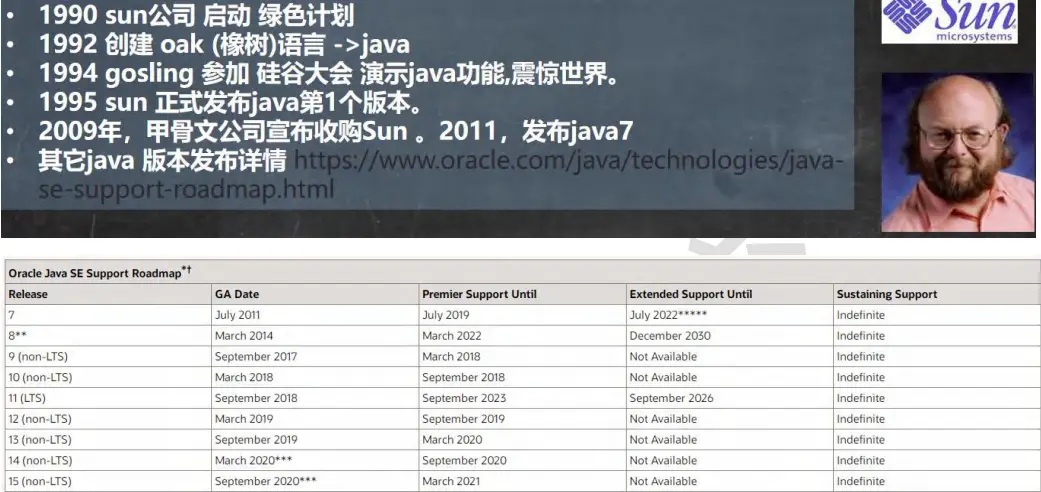Click the GA date 'September 2019' for release 13
Screen dimensions: 1041x492
click(x=256, y=440)
